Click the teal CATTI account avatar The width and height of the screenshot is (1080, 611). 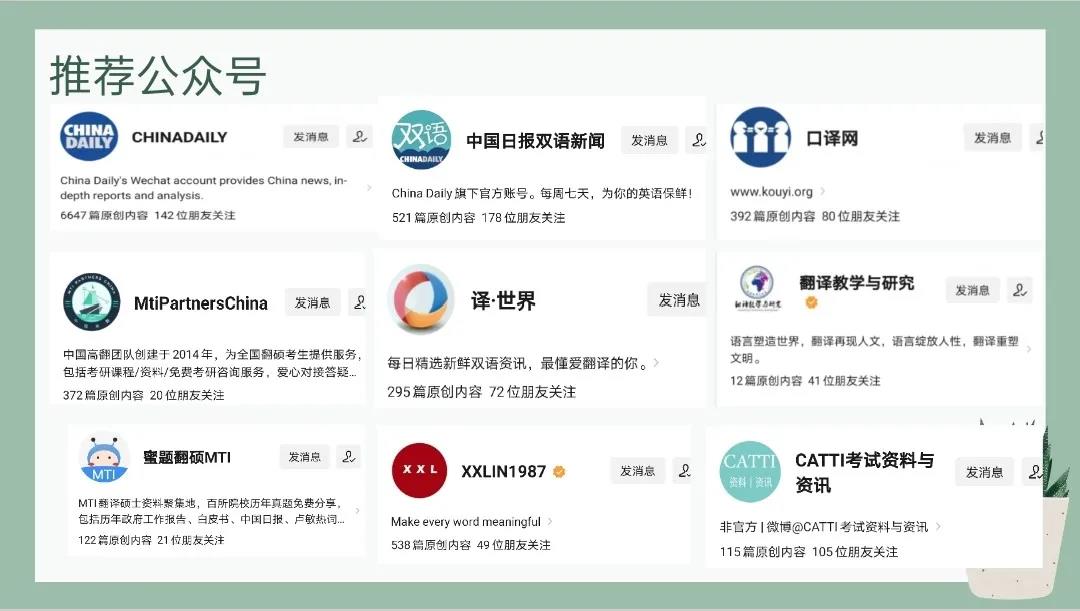tap(749, 471)
